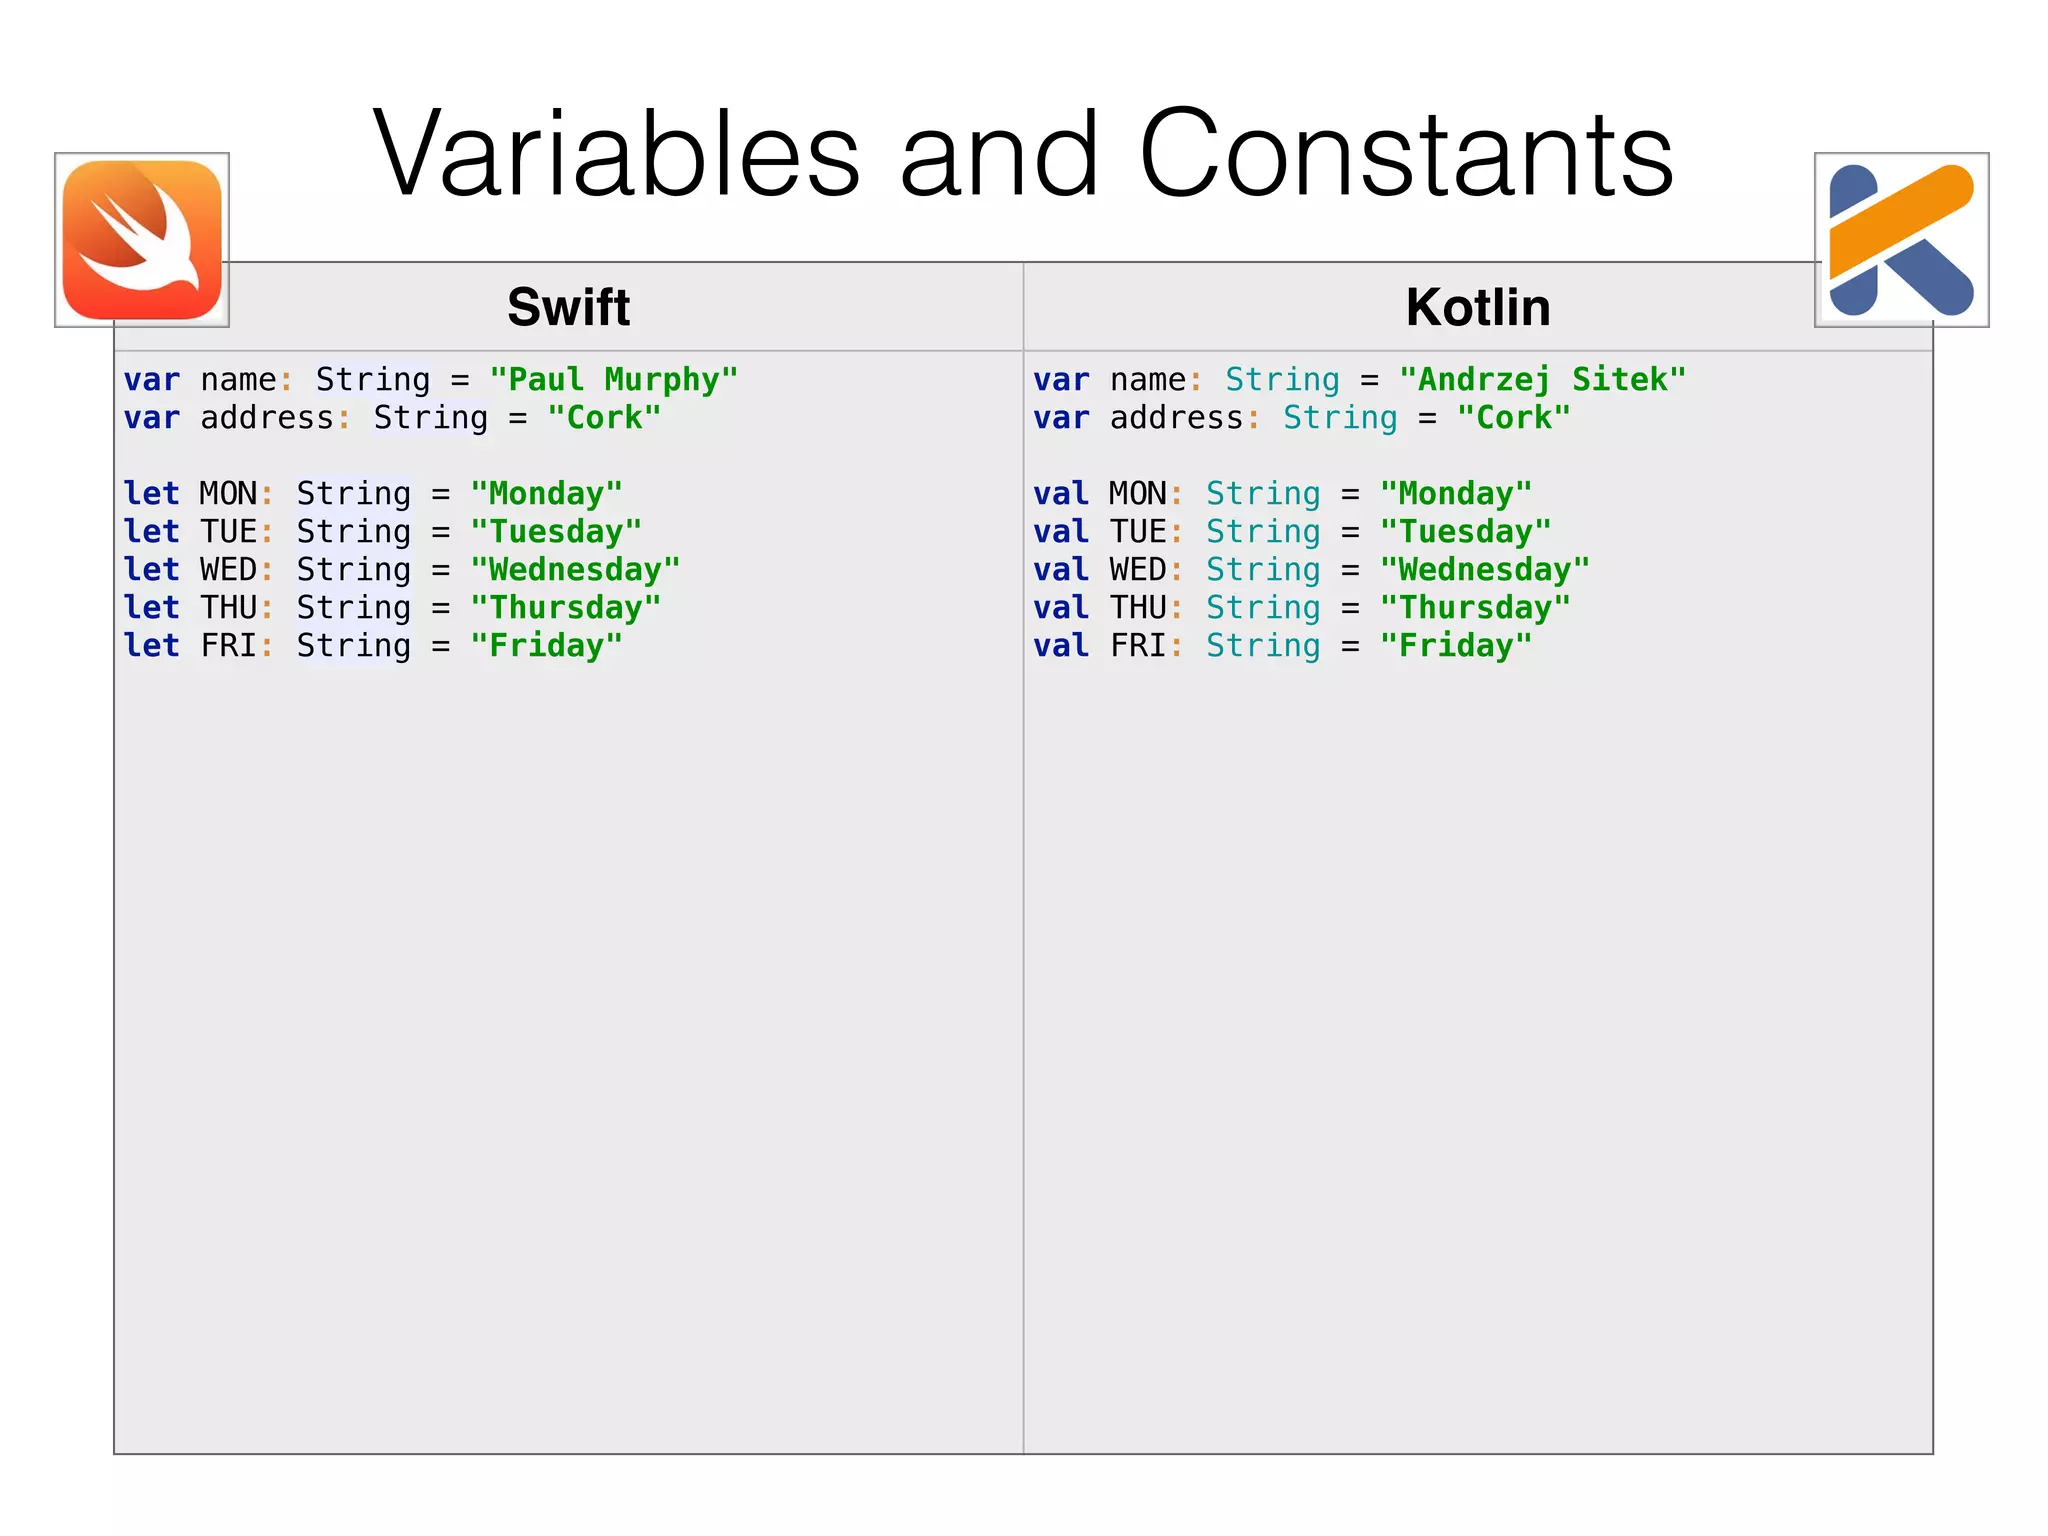Screen dimensions: 2048x1536
Task: Click the let keyword before FRI
Action: pyautogui.click(x=151, y=646)
